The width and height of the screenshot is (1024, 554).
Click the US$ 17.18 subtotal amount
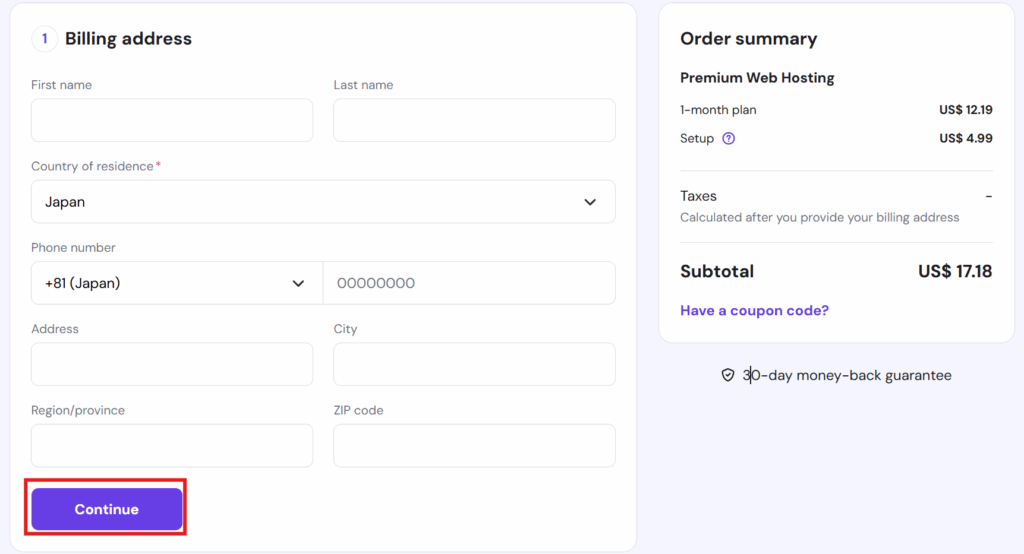[x=955, y=271]
